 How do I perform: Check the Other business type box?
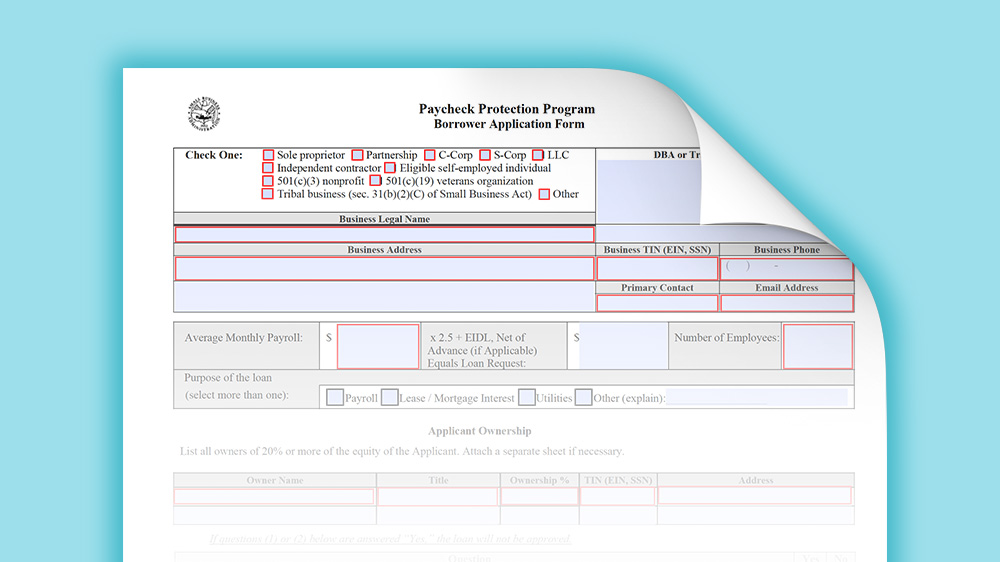[x=544, y=194]
